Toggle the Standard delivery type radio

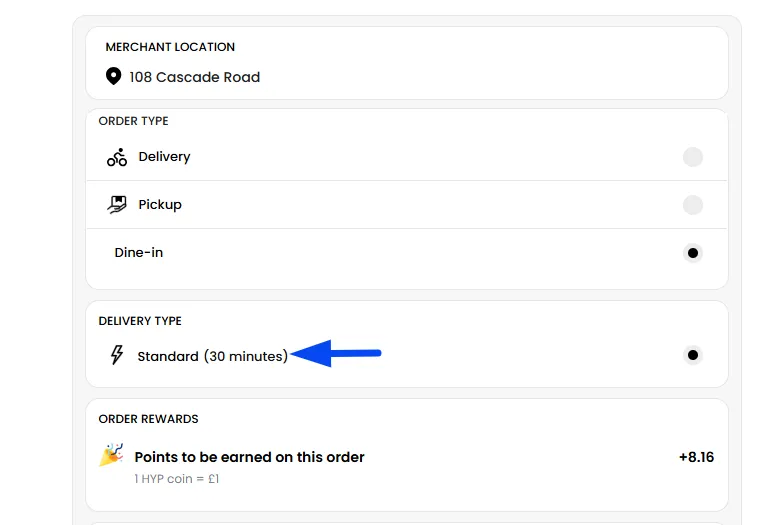(x=692, y=355)
